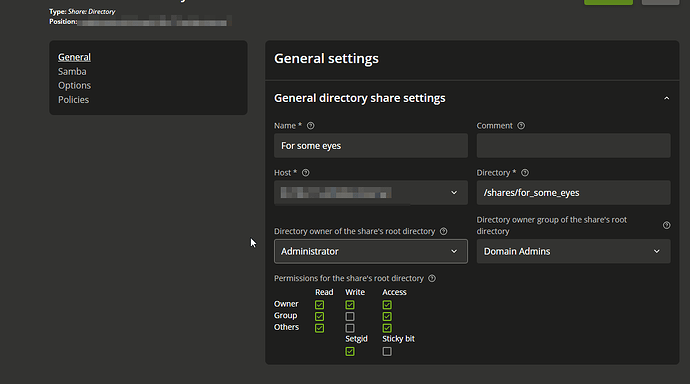Show help for directory owner group
This screenshot has height=384, width=690.
667,225
